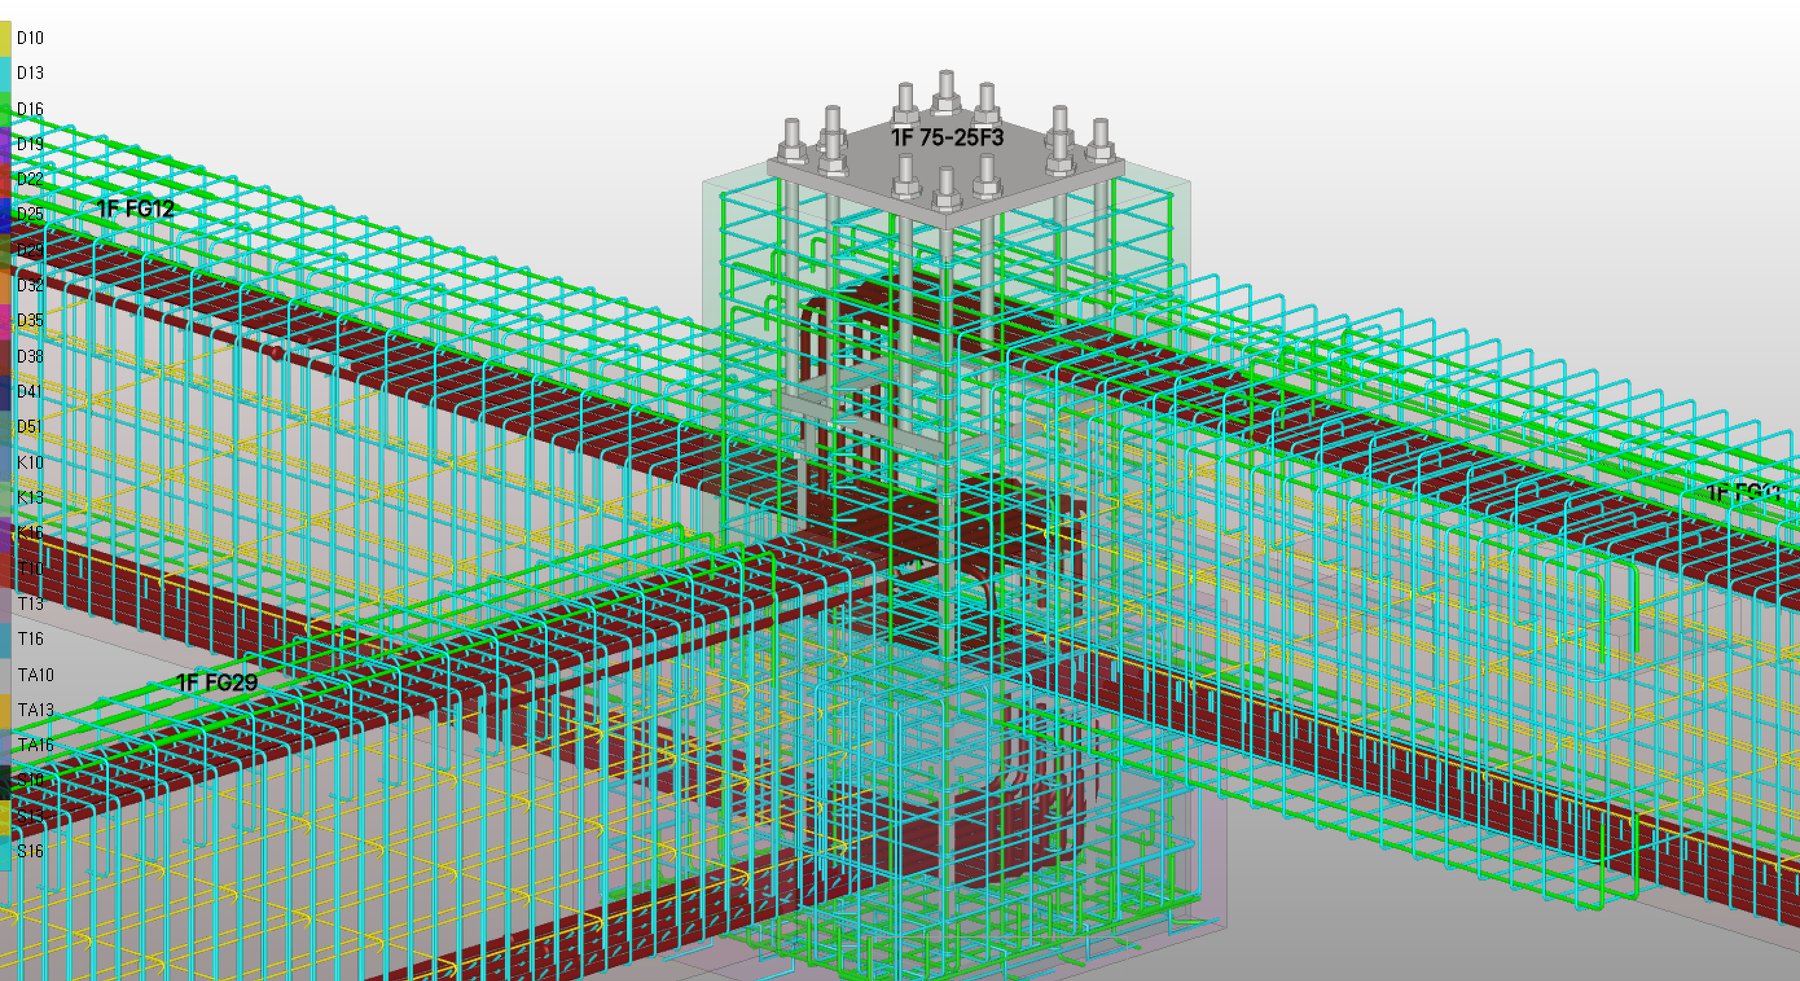Click the T13 legend label
Image resolution: width=1800 pixels, height=981 pixels.
pyautogui.click(x=30, y=603)
